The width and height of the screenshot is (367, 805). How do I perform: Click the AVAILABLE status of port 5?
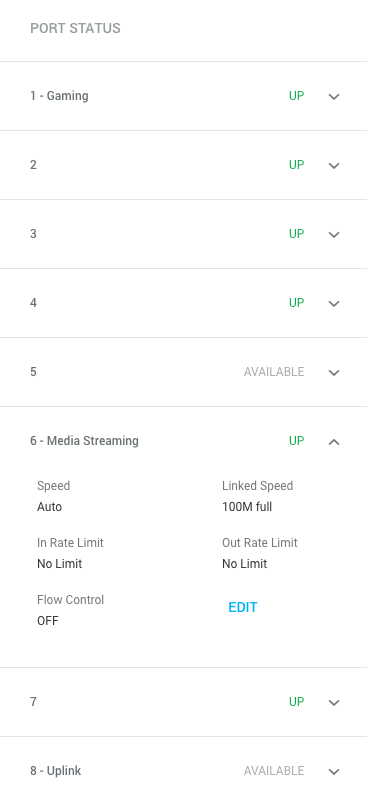coord(274,372)
